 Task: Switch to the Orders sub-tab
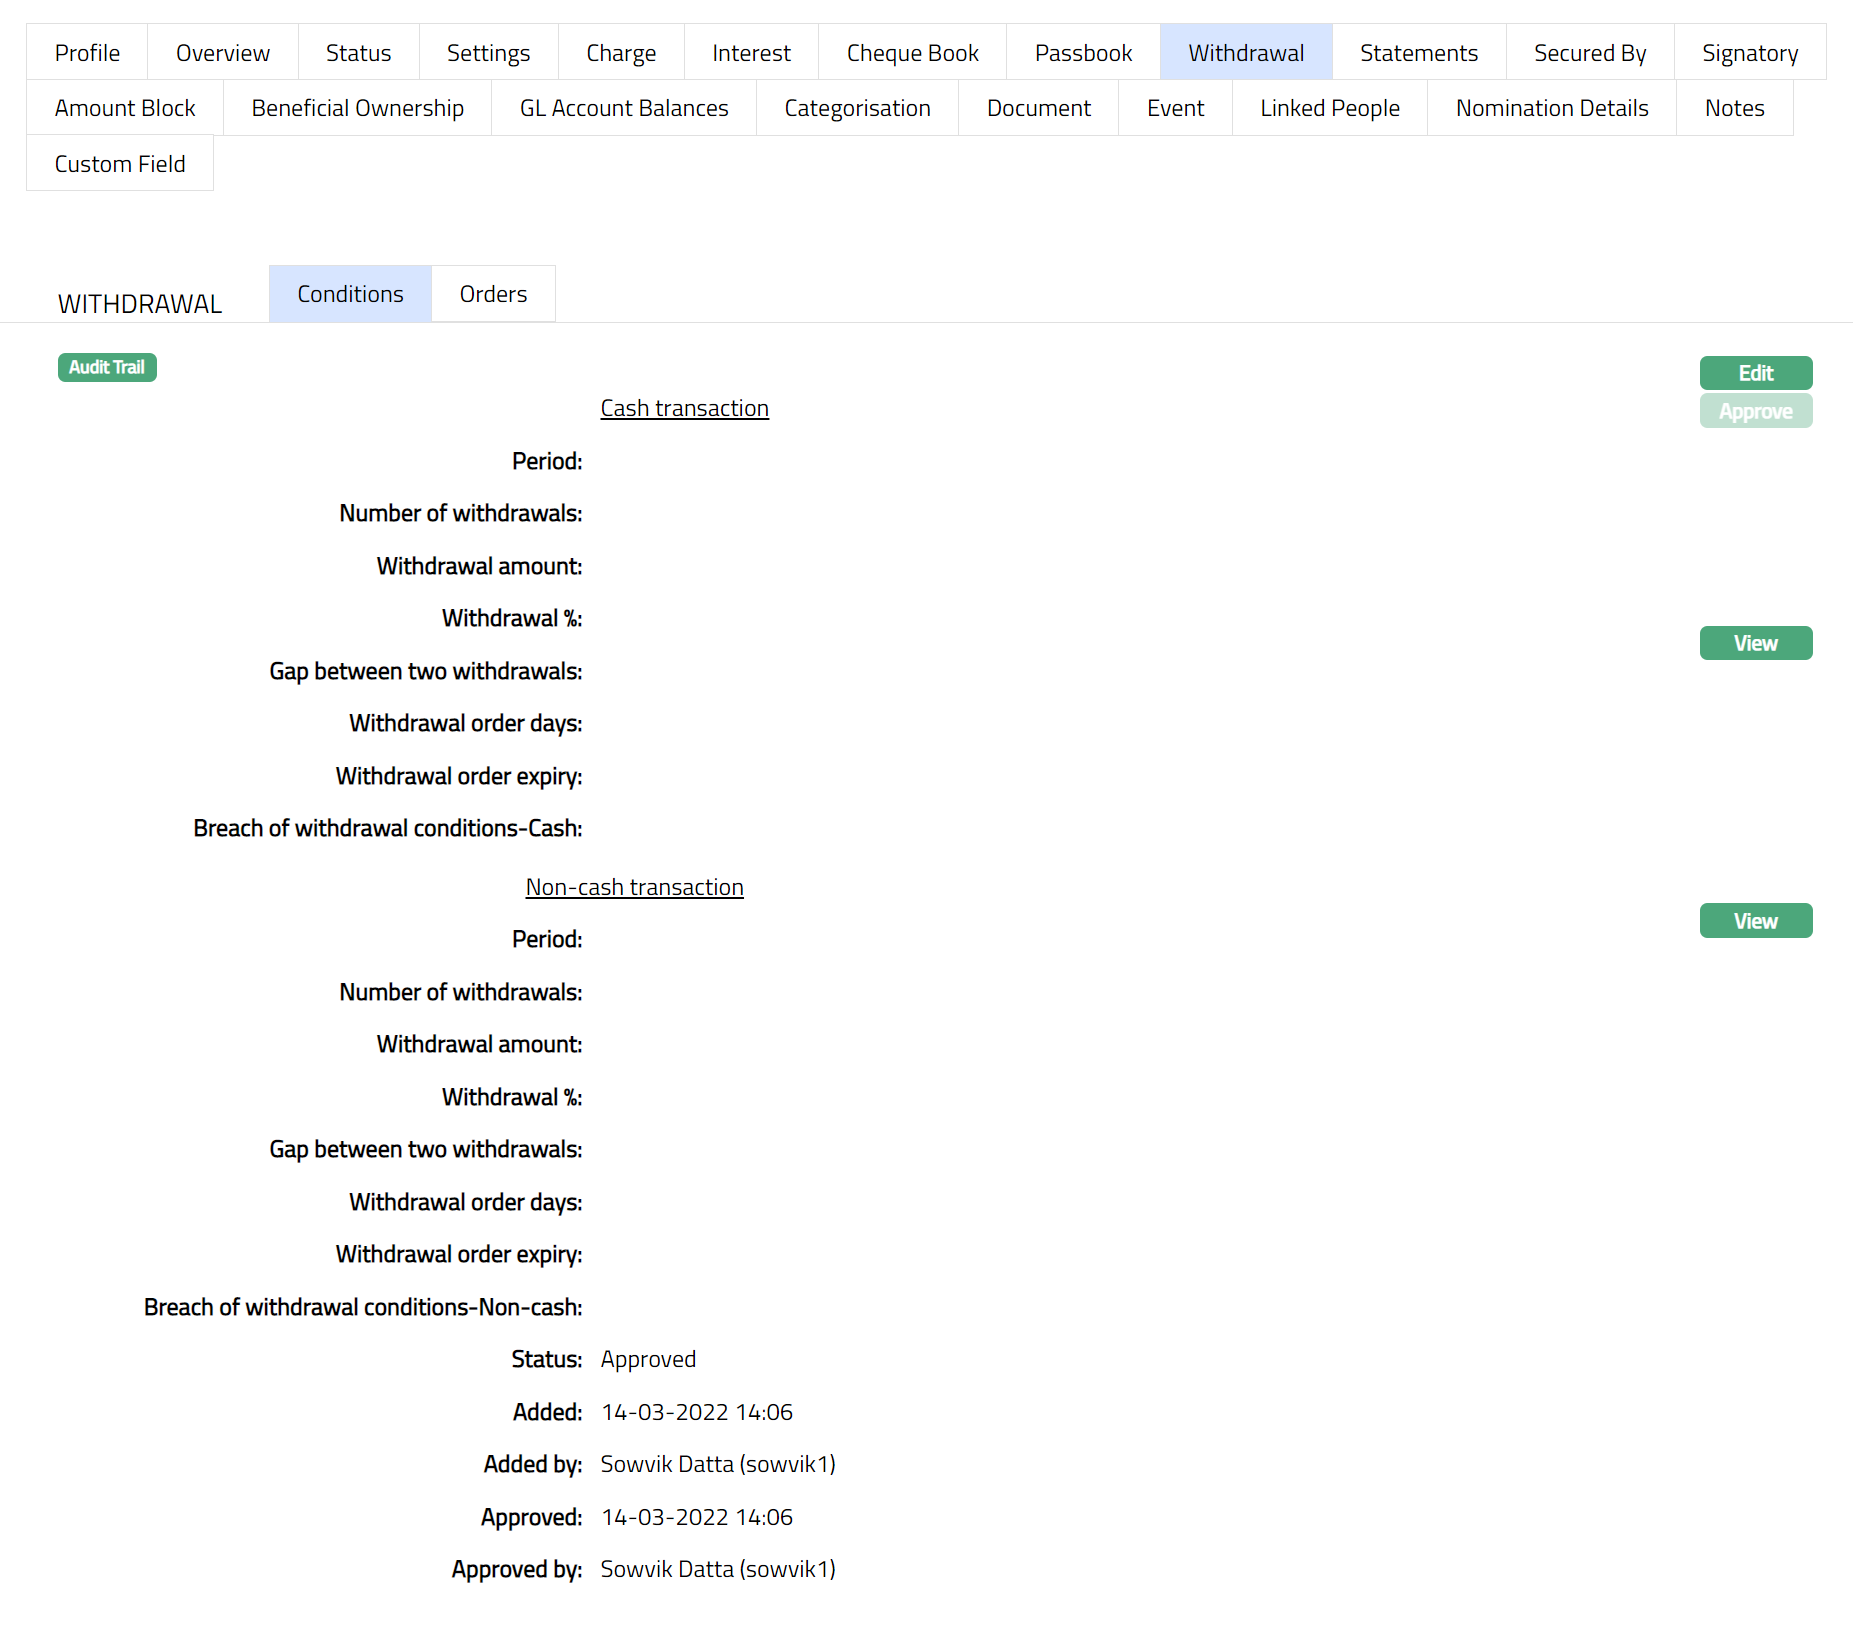pos(493,294)
